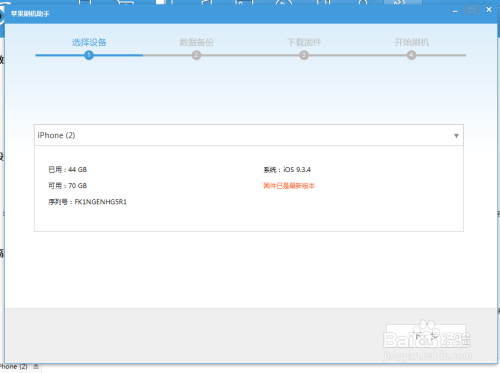
Task: Select the 开始刷机 step label
Action: point(412,42)
